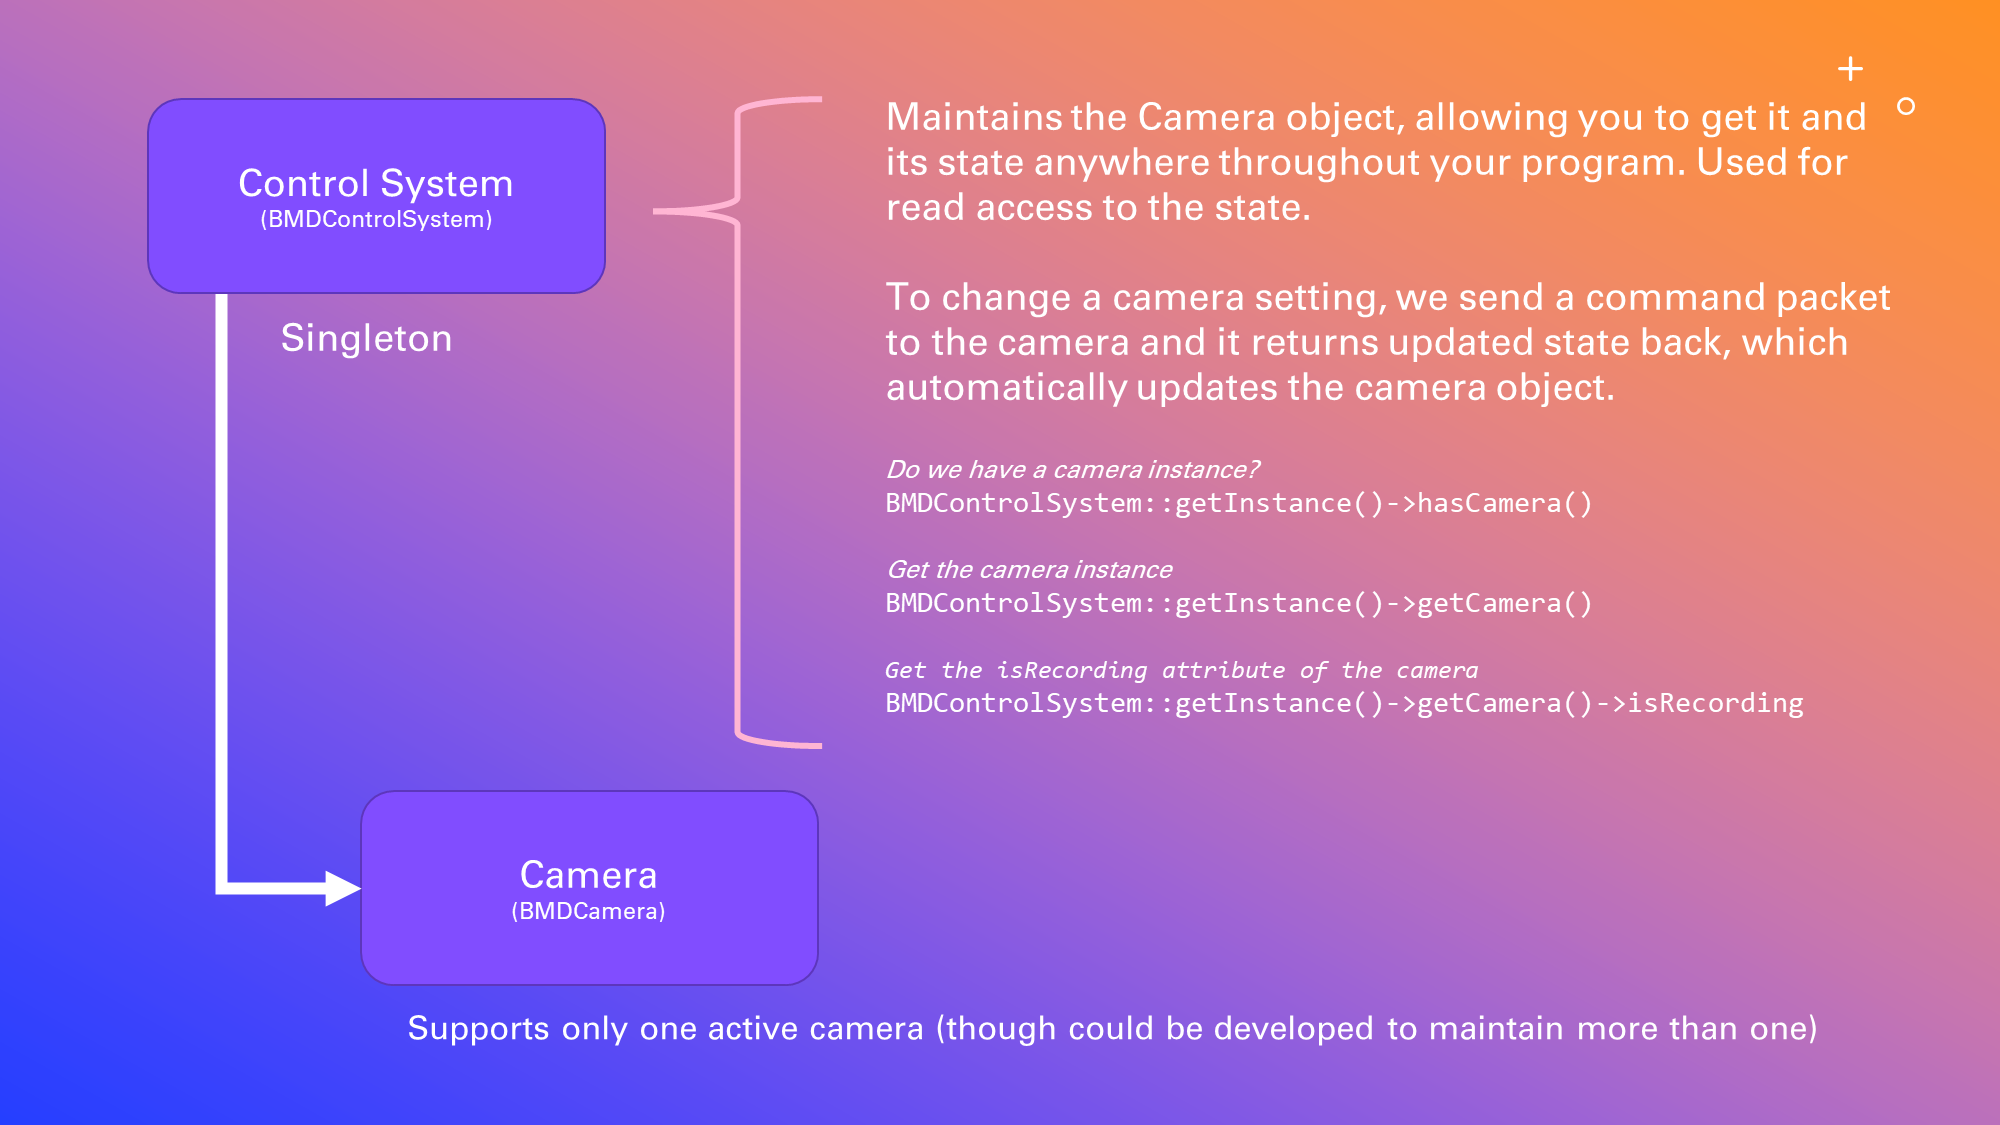Click 'Do we have a camera instance?' caption
This screenshot has height=1125, width=2000.
[x=1072, y=469]
